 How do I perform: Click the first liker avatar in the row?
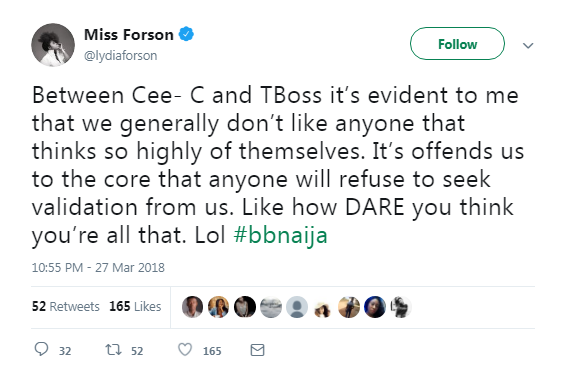(x=192, y=307)
